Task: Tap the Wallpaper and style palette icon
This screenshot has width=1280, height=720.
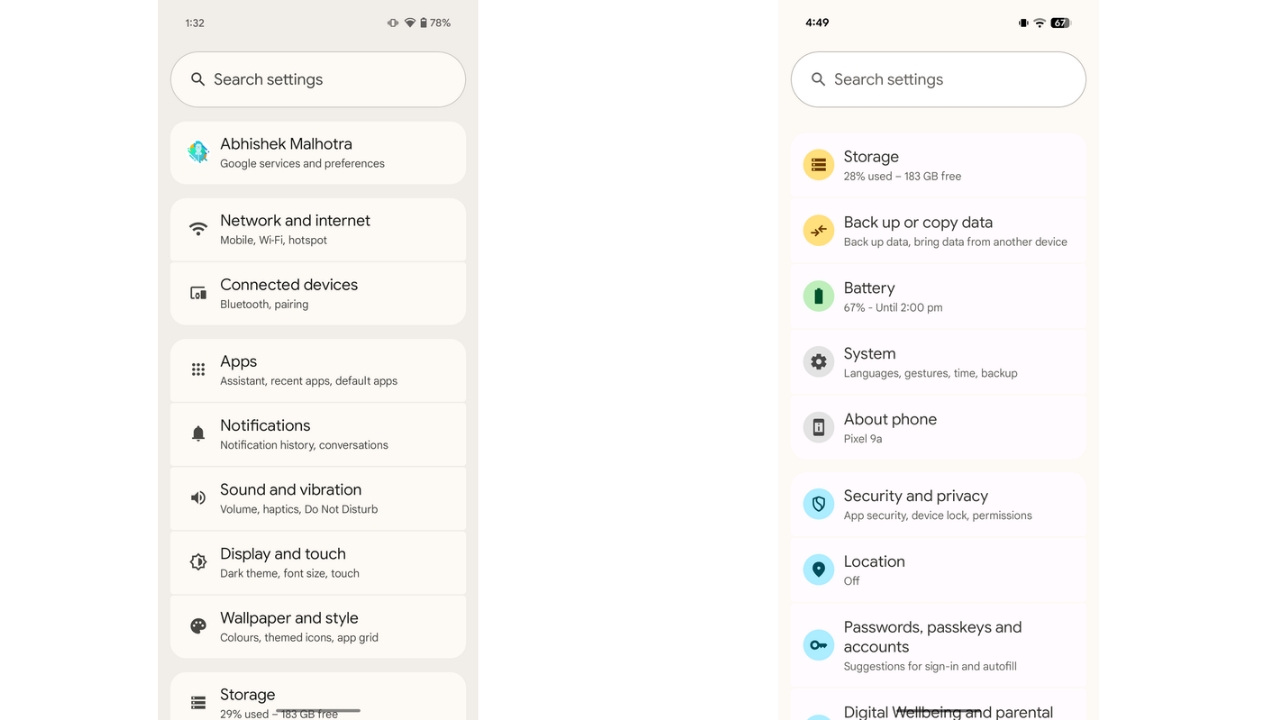Action: (198, 626)
